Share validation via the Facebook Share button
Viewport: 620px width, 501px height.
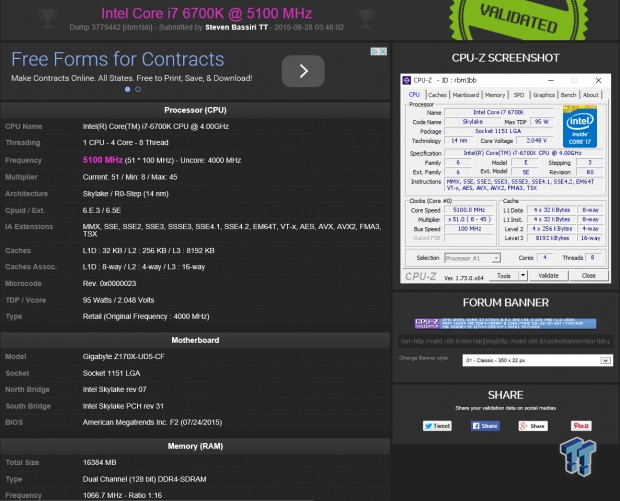click(x=485, y=426)
